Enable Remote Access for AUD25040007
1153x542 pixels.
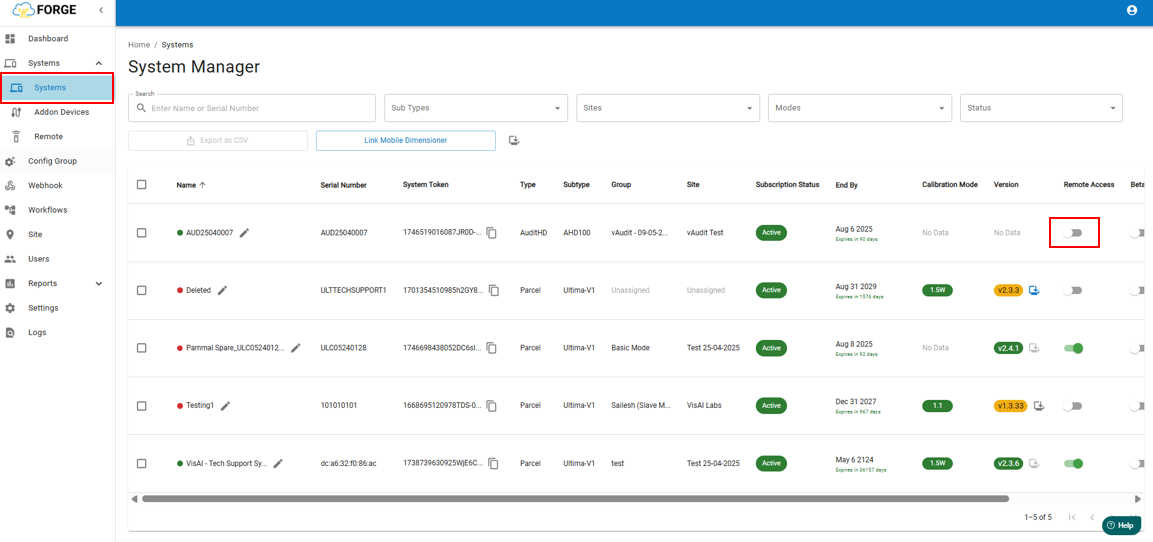tap(1073, 233)
